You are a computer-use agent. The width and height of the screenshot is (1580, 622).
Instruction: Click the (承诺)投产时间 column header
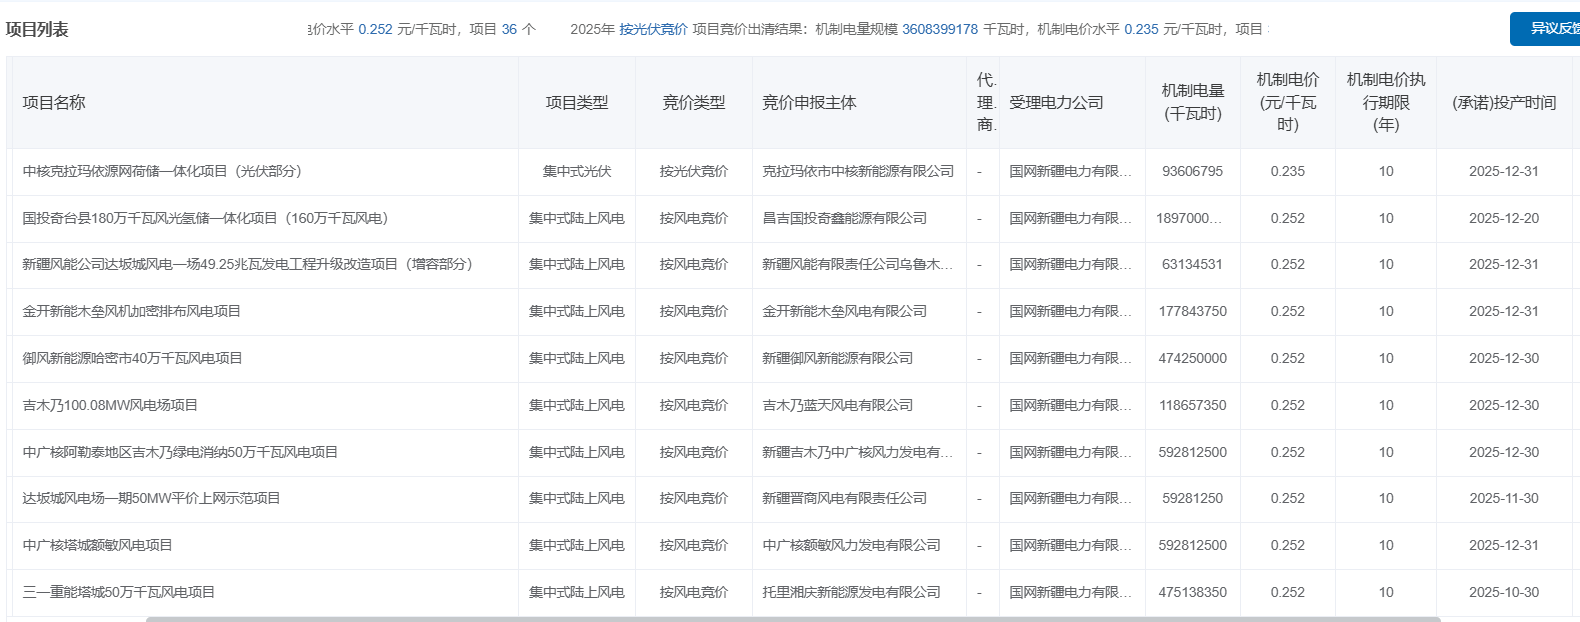pyautogui.click(x=1503, y=102)
